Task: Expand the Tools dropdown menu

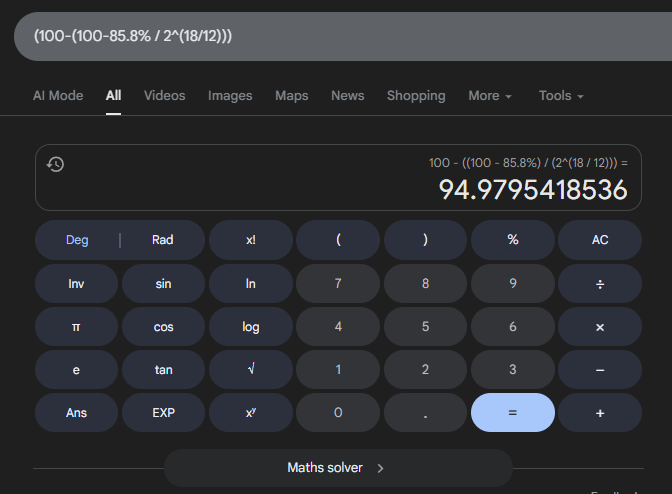Action: pyautogui.click(x=561, y=96)
